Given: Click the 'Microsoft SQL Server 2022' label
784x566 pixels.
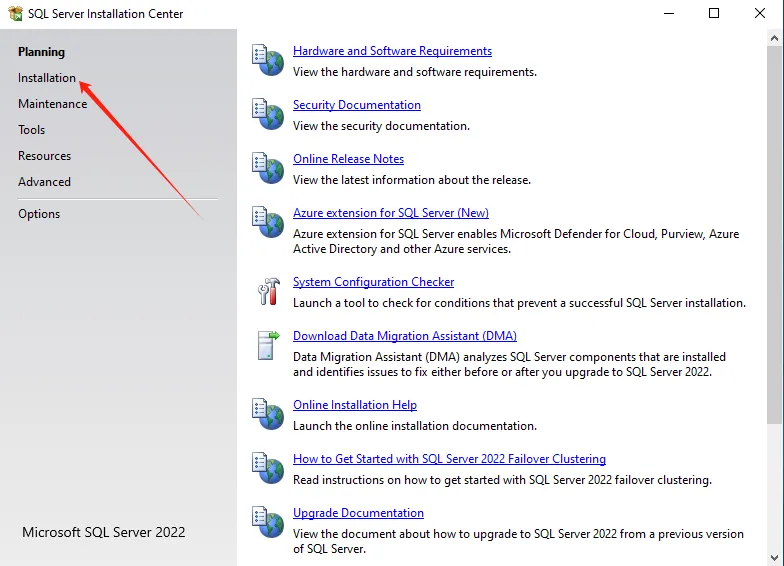Looking at the screenshot, I should 104,532.
